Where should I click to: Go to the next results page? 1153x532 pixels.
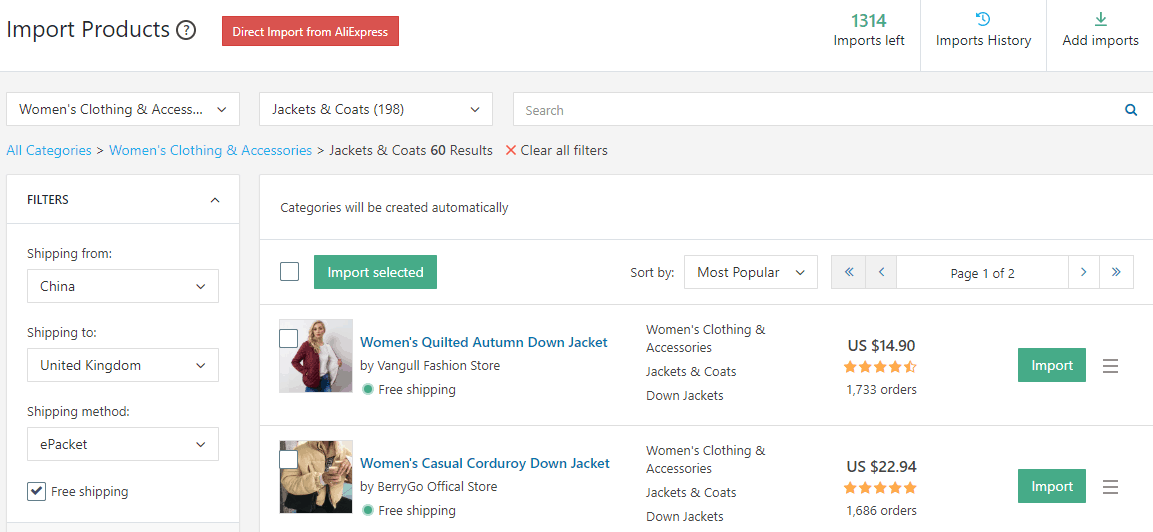[1083, 272]
